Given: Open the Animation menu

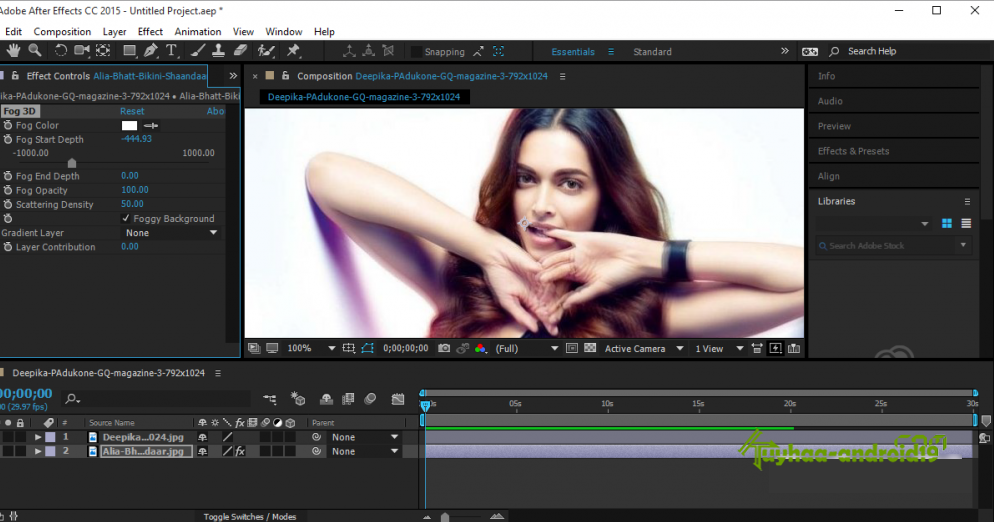Looking at the screenshot, I should point(198,32).
